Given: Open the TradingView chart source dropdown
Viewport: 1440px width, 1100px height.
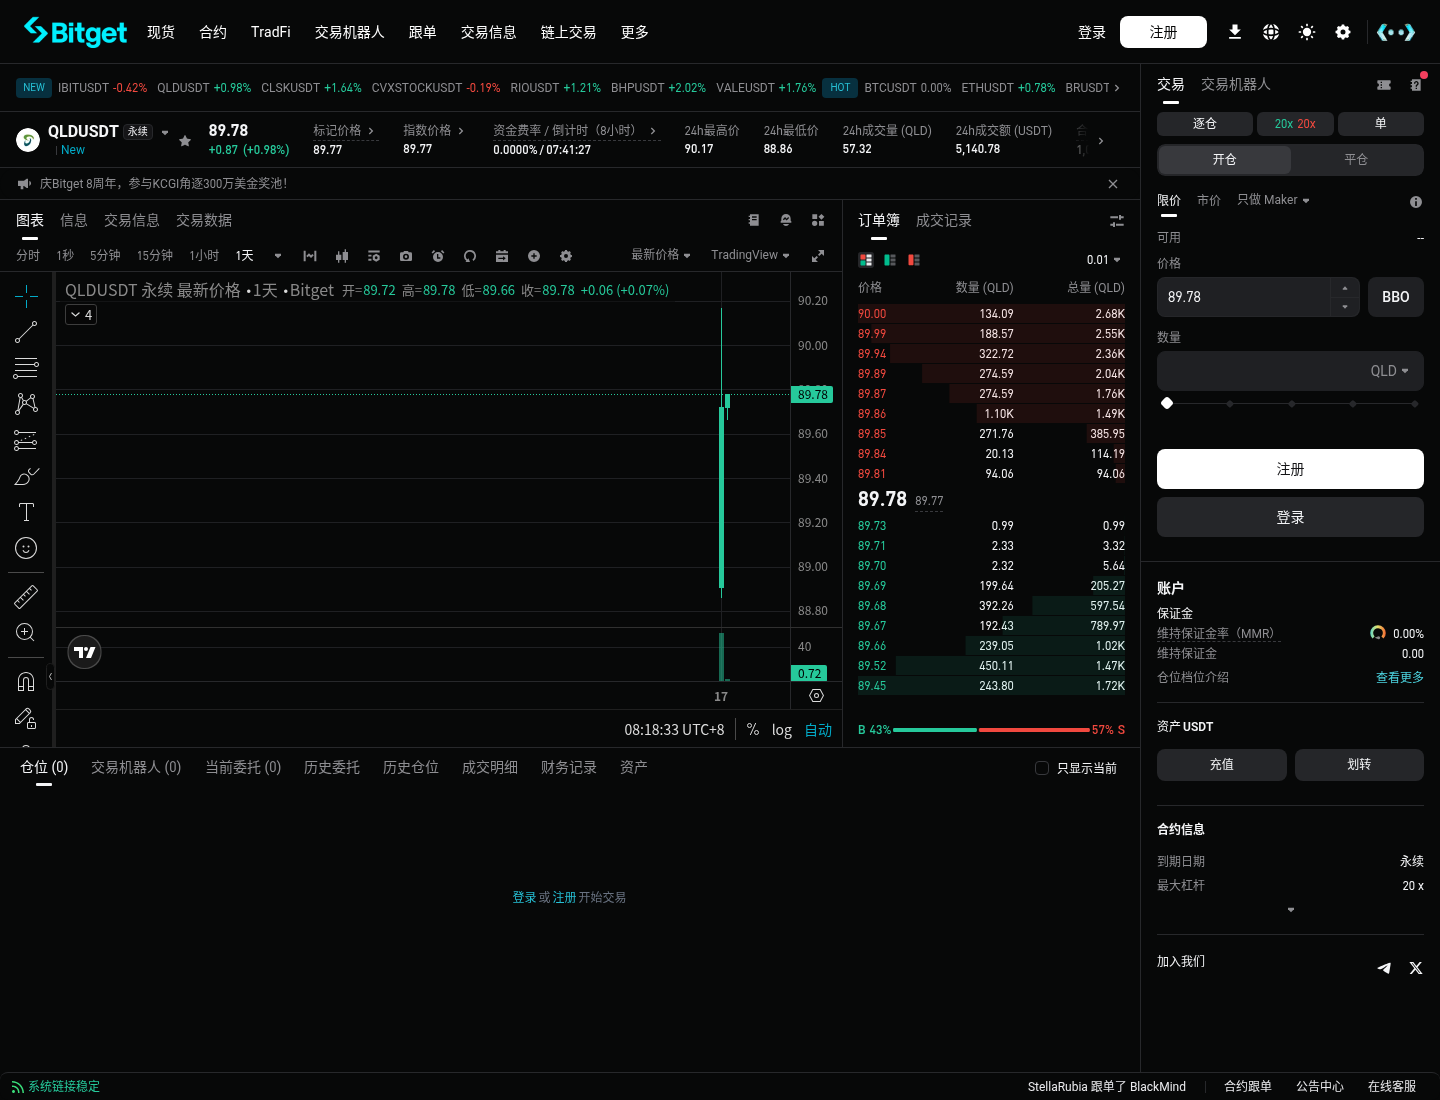Looking at the screenshot, I should [x=750, y=255].
